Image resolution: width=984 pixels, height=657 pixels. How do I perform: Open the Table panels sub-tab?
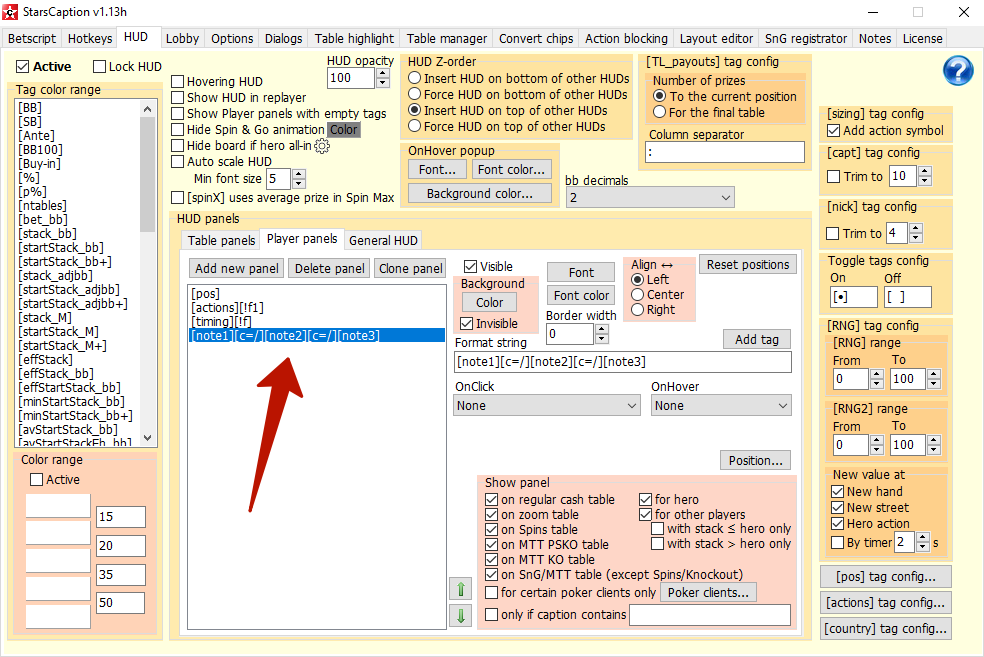tap(221, 240)
